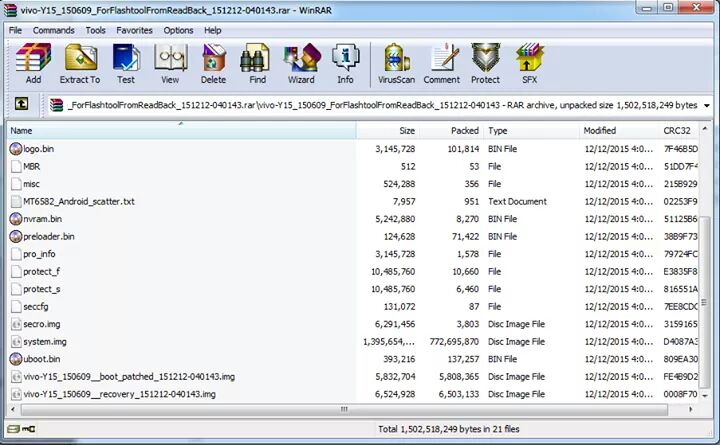Screen dimensions: 720x445
Task: Click the scroll left arrow
Action: click(x=12, y=409)
